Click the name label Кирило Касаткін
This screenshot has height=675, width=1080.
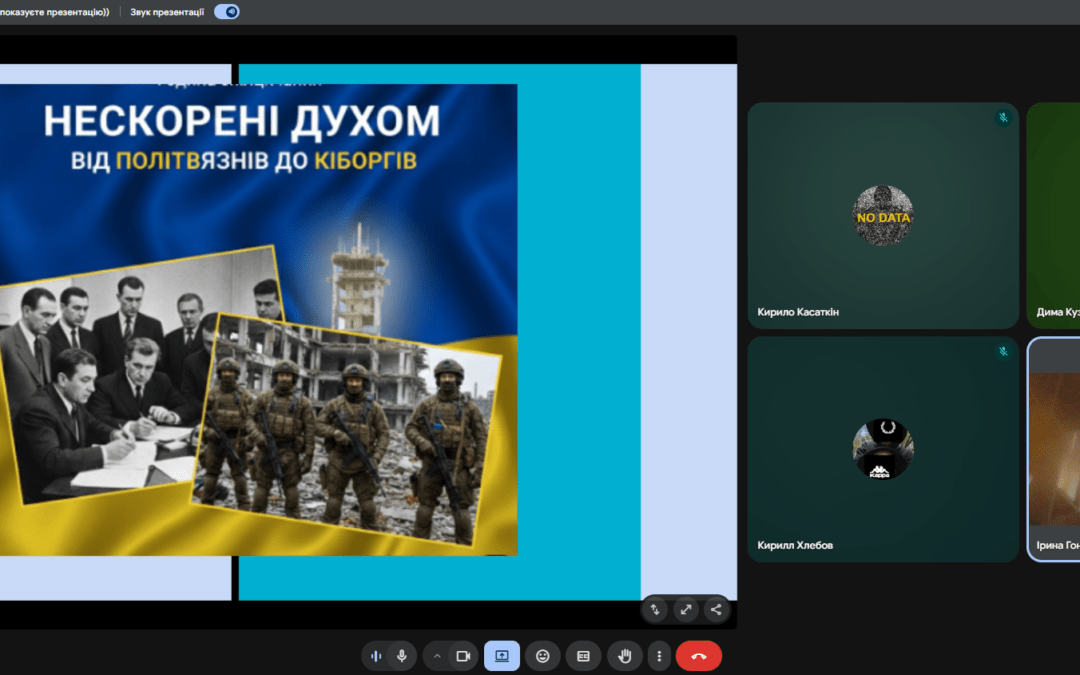(798, 312)
